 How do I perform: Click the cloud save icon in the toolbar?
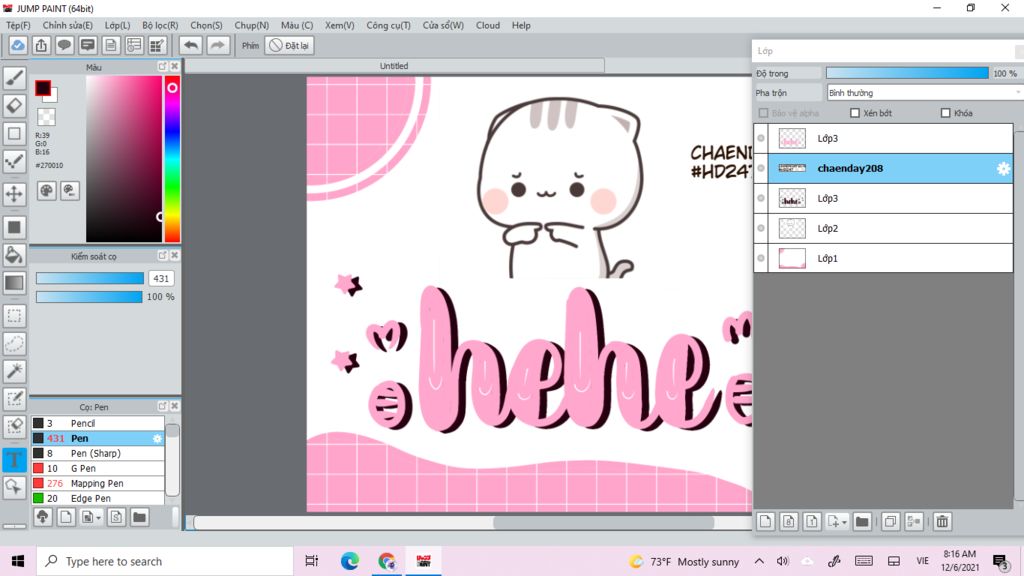click(x=18, y=45)
